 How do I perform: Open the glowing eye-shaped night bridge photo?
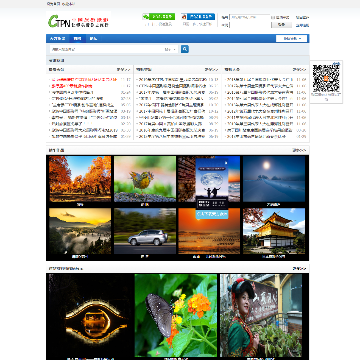90,315
